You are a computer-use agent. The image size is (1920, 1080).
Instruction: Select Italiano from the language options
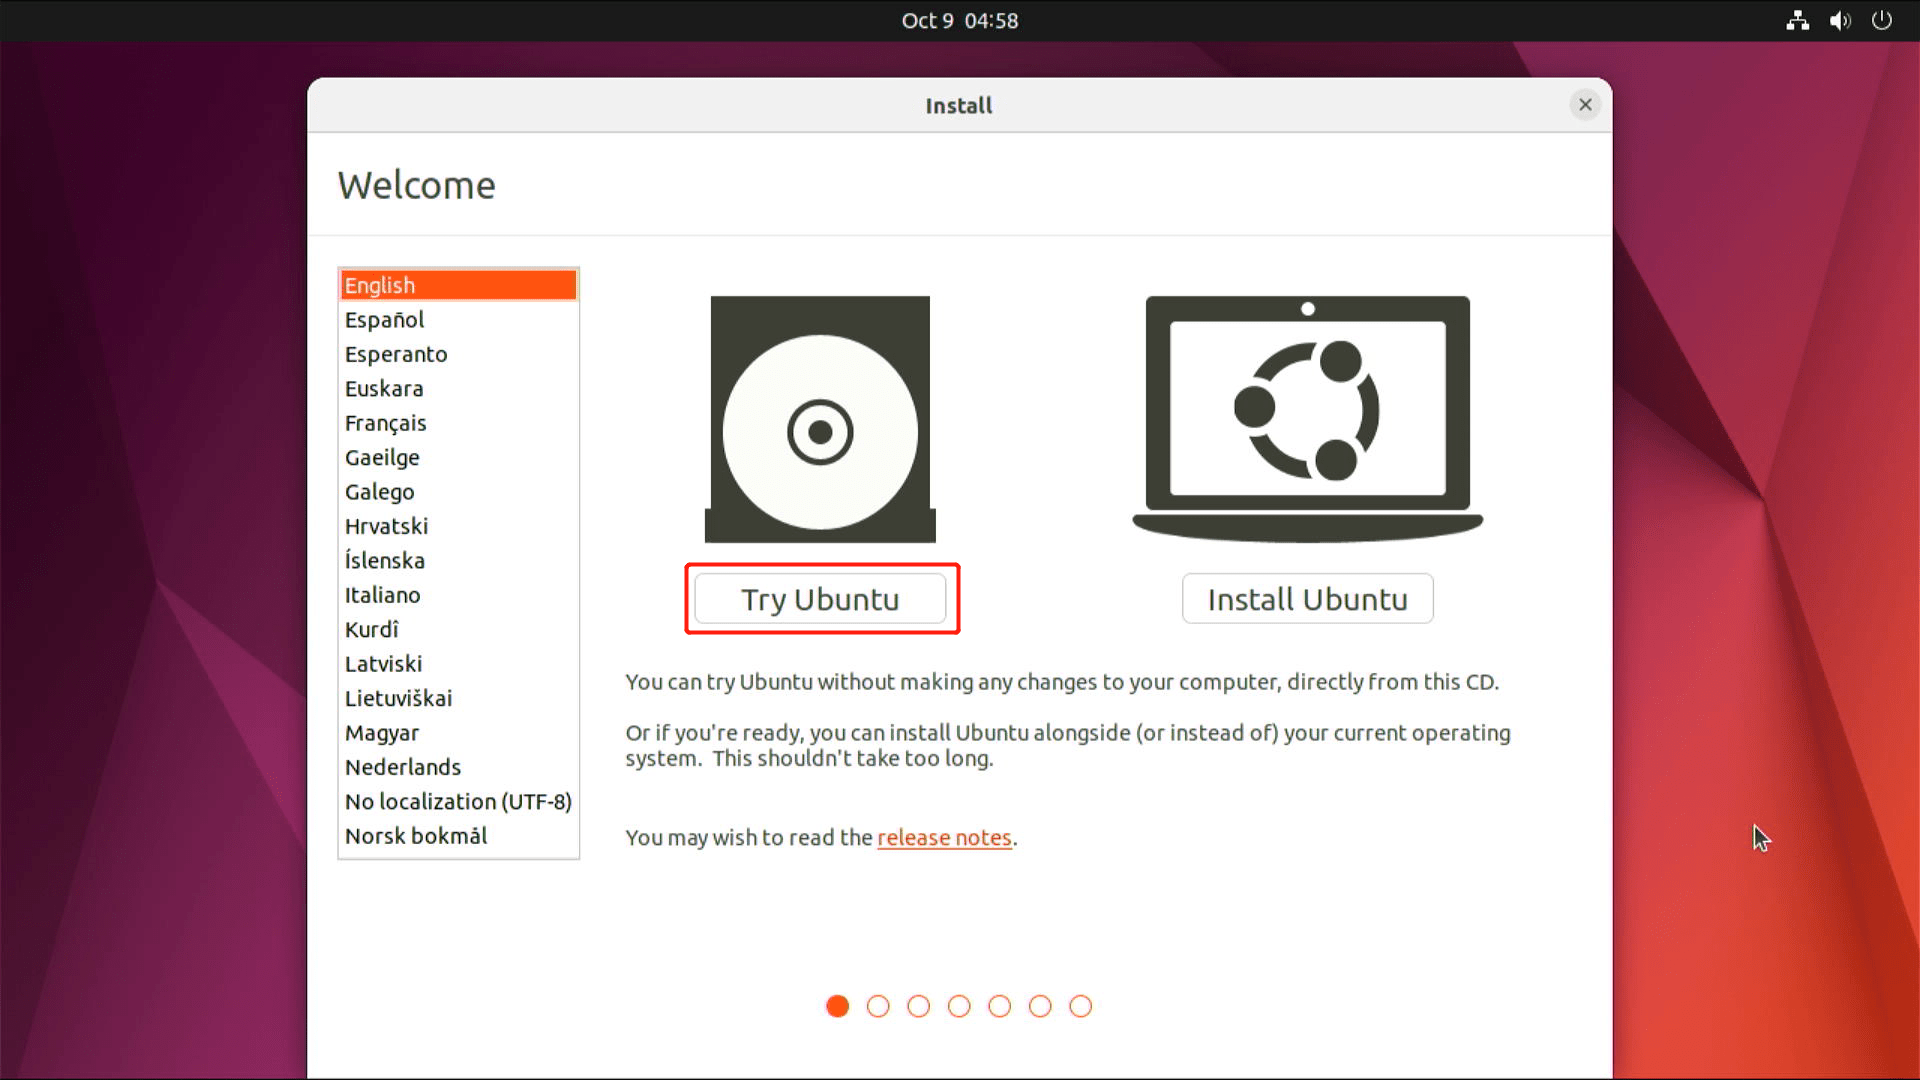click(x=382, y=595)
